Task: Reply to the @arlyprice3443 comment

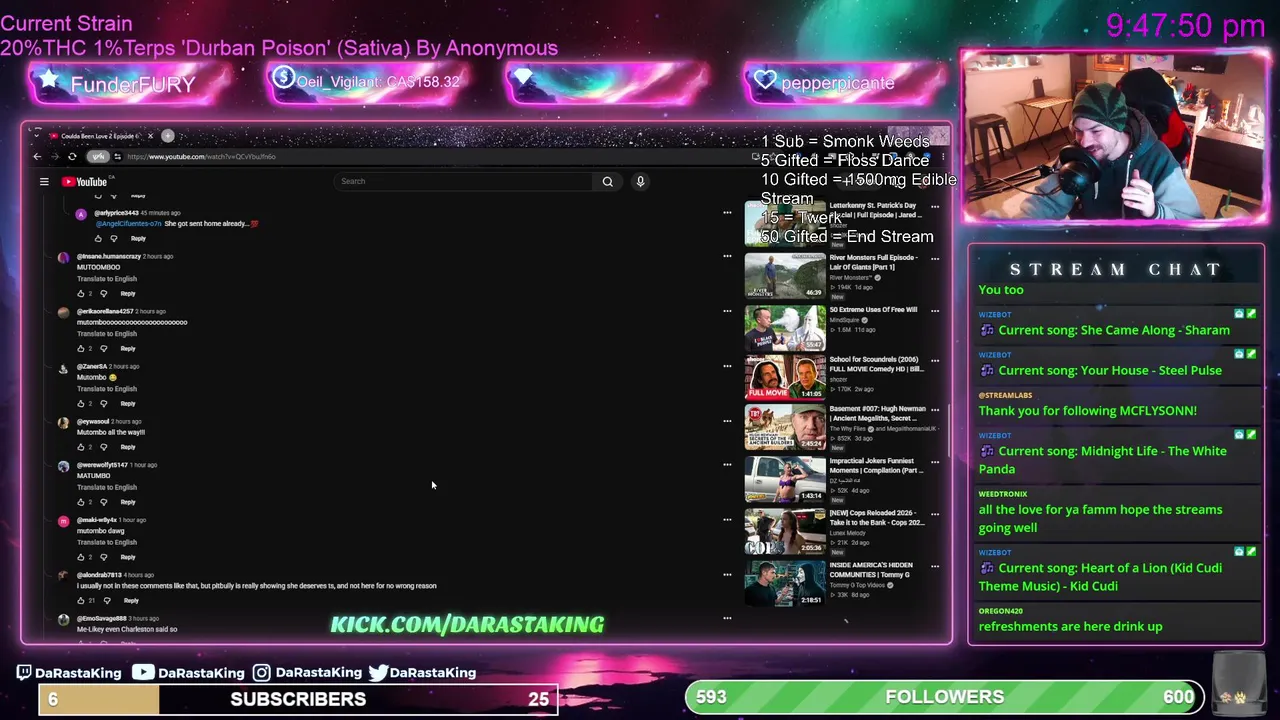Action: (x=138, y=238)
